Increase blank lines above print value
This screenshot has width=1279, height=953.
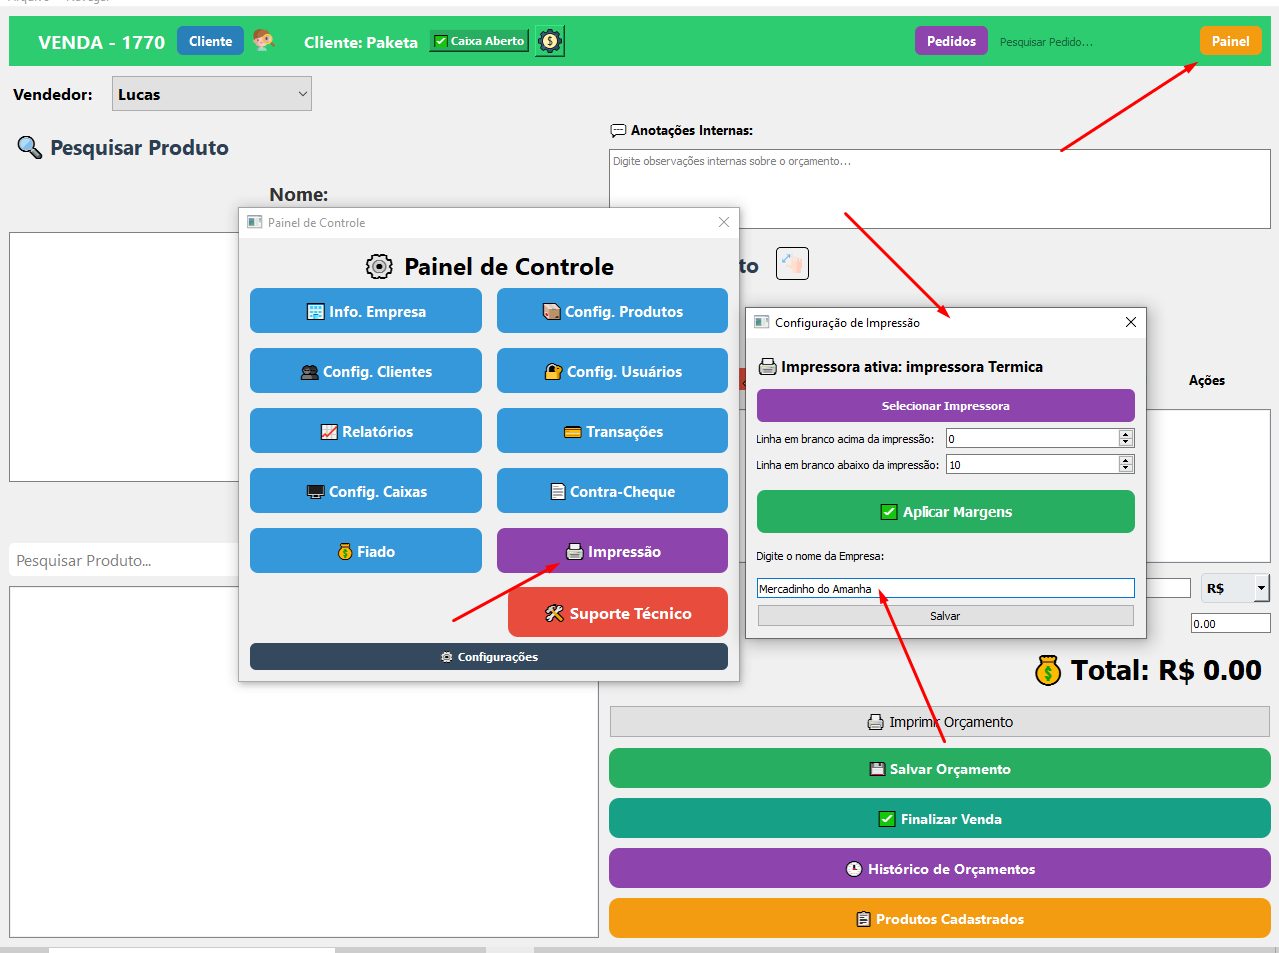tap(1126, 434)
